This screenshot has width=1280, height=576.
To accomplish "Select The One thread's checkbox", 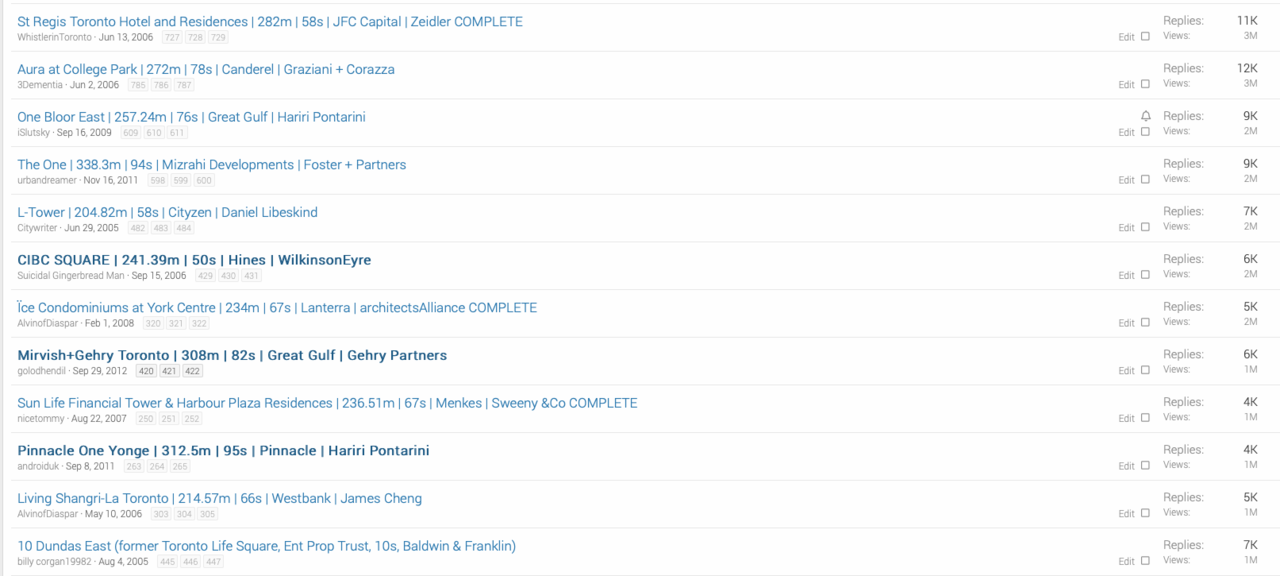I will [x=1145, y=180].
